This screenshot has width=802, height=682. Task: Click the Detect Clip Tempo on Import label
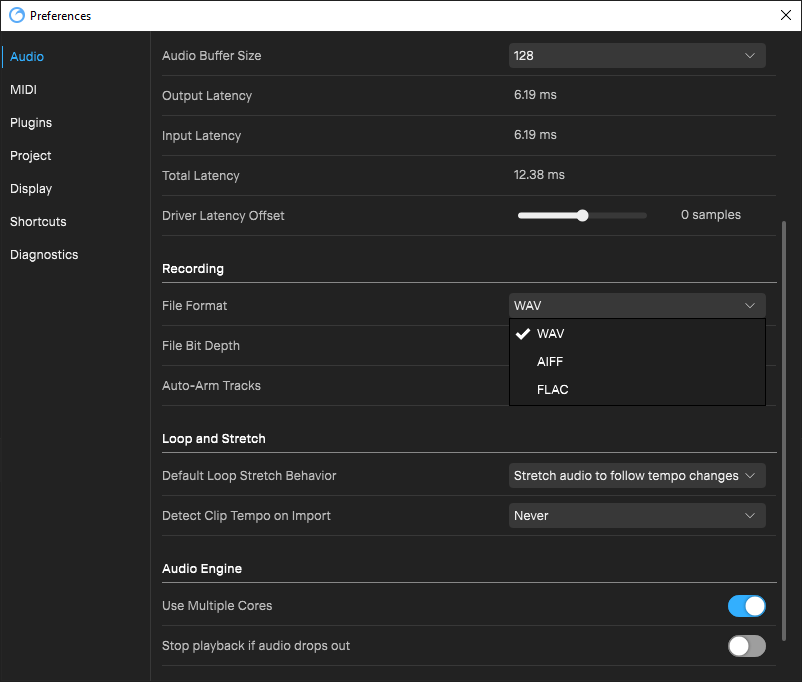(x=247, y=516)
